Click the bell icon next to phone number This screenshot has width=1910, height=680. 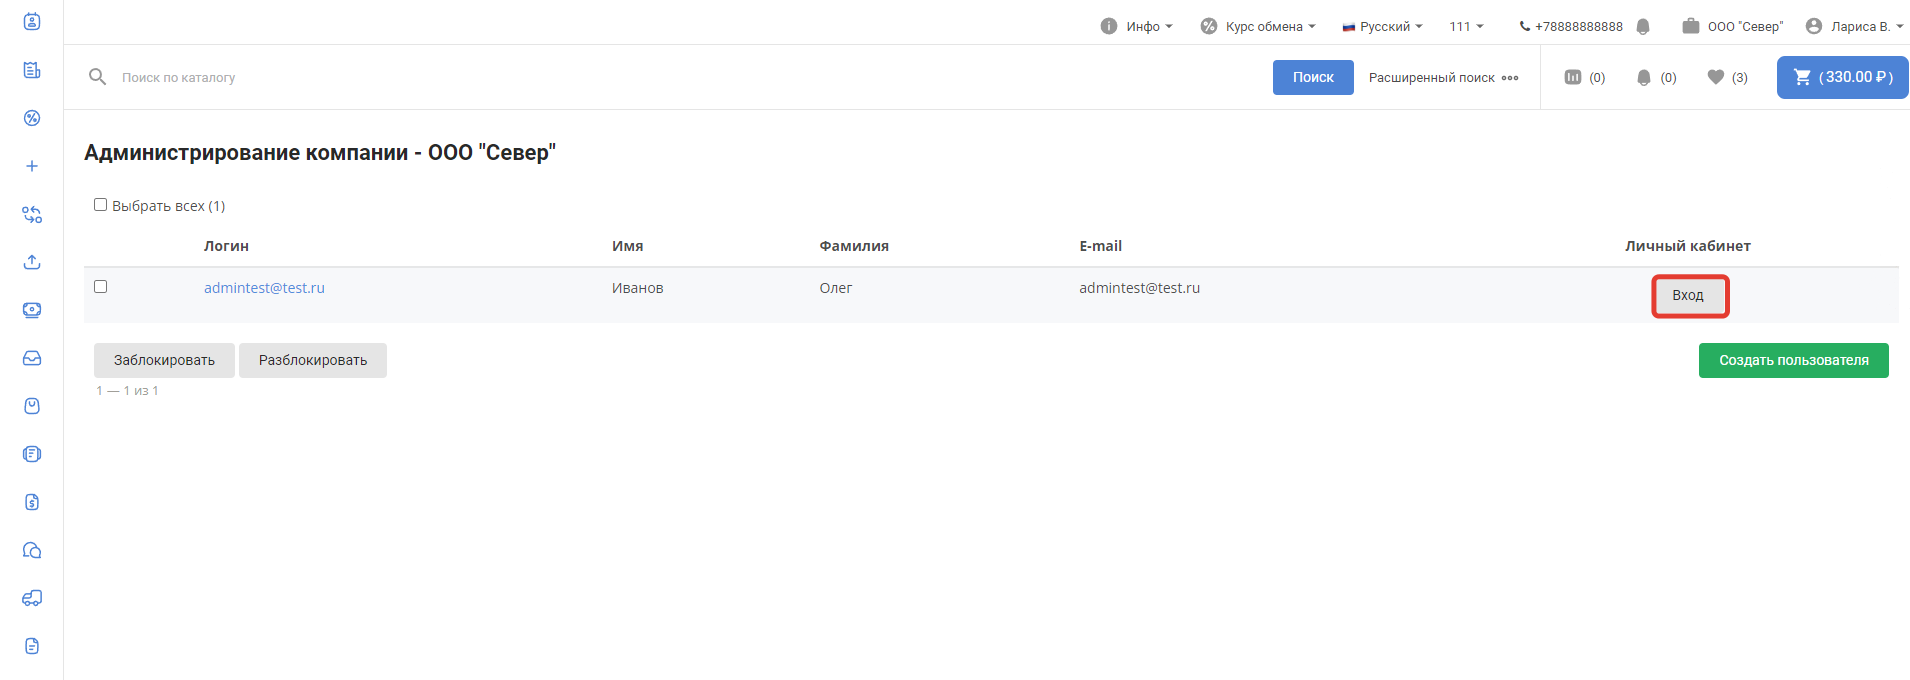click(x=1643, y=27)
